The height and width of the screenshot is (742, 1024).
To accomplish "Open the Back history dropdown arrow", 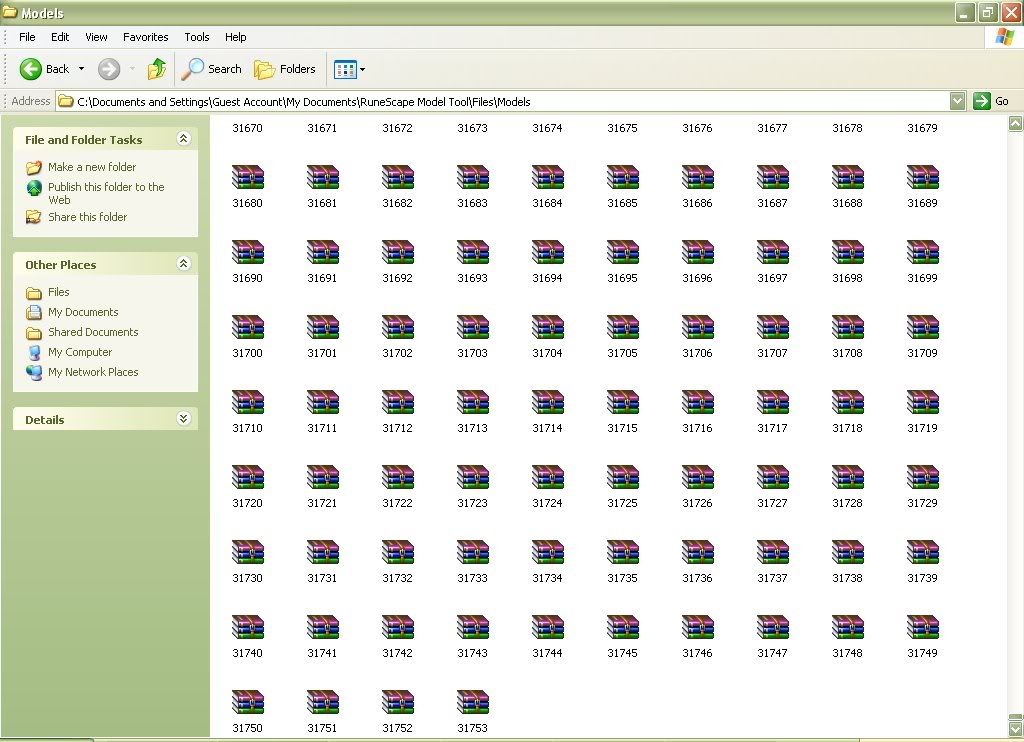I will (x=82, y=69).
